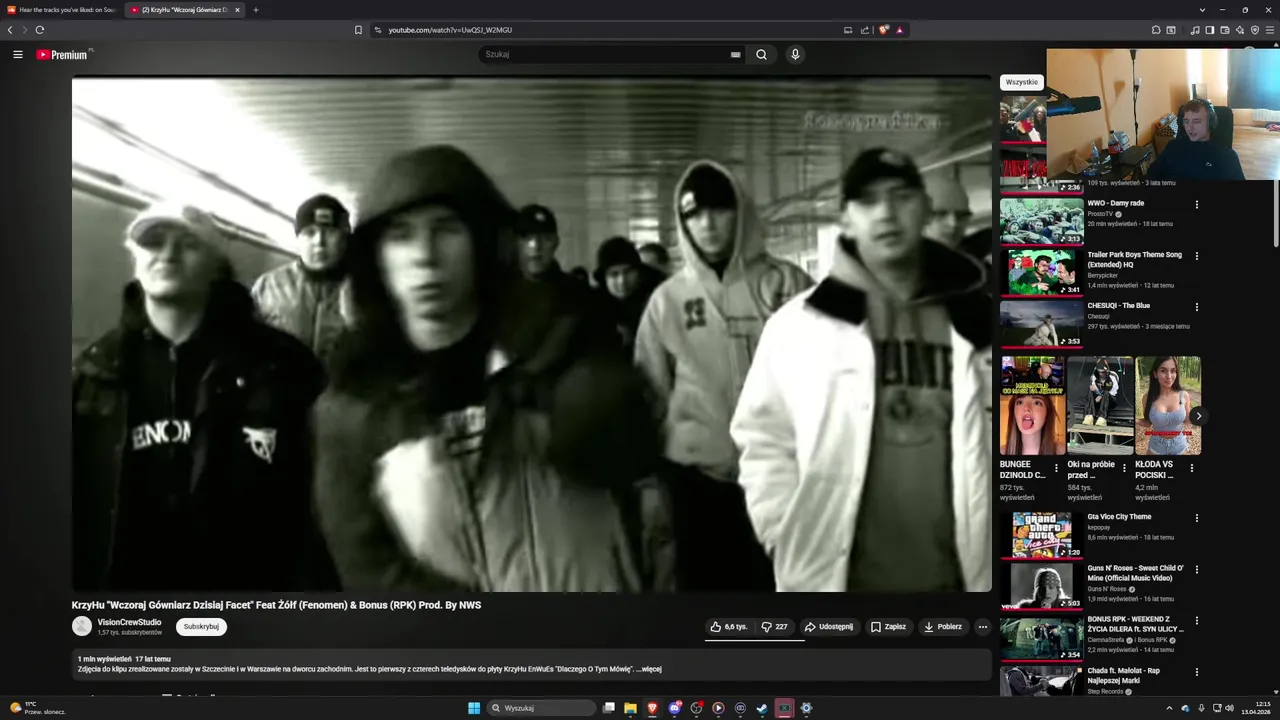Open VisionCrewStudio channel avatar
The height and width of the screenshot is (720, 1280).
pyautogui.click(x=82, y=627)
